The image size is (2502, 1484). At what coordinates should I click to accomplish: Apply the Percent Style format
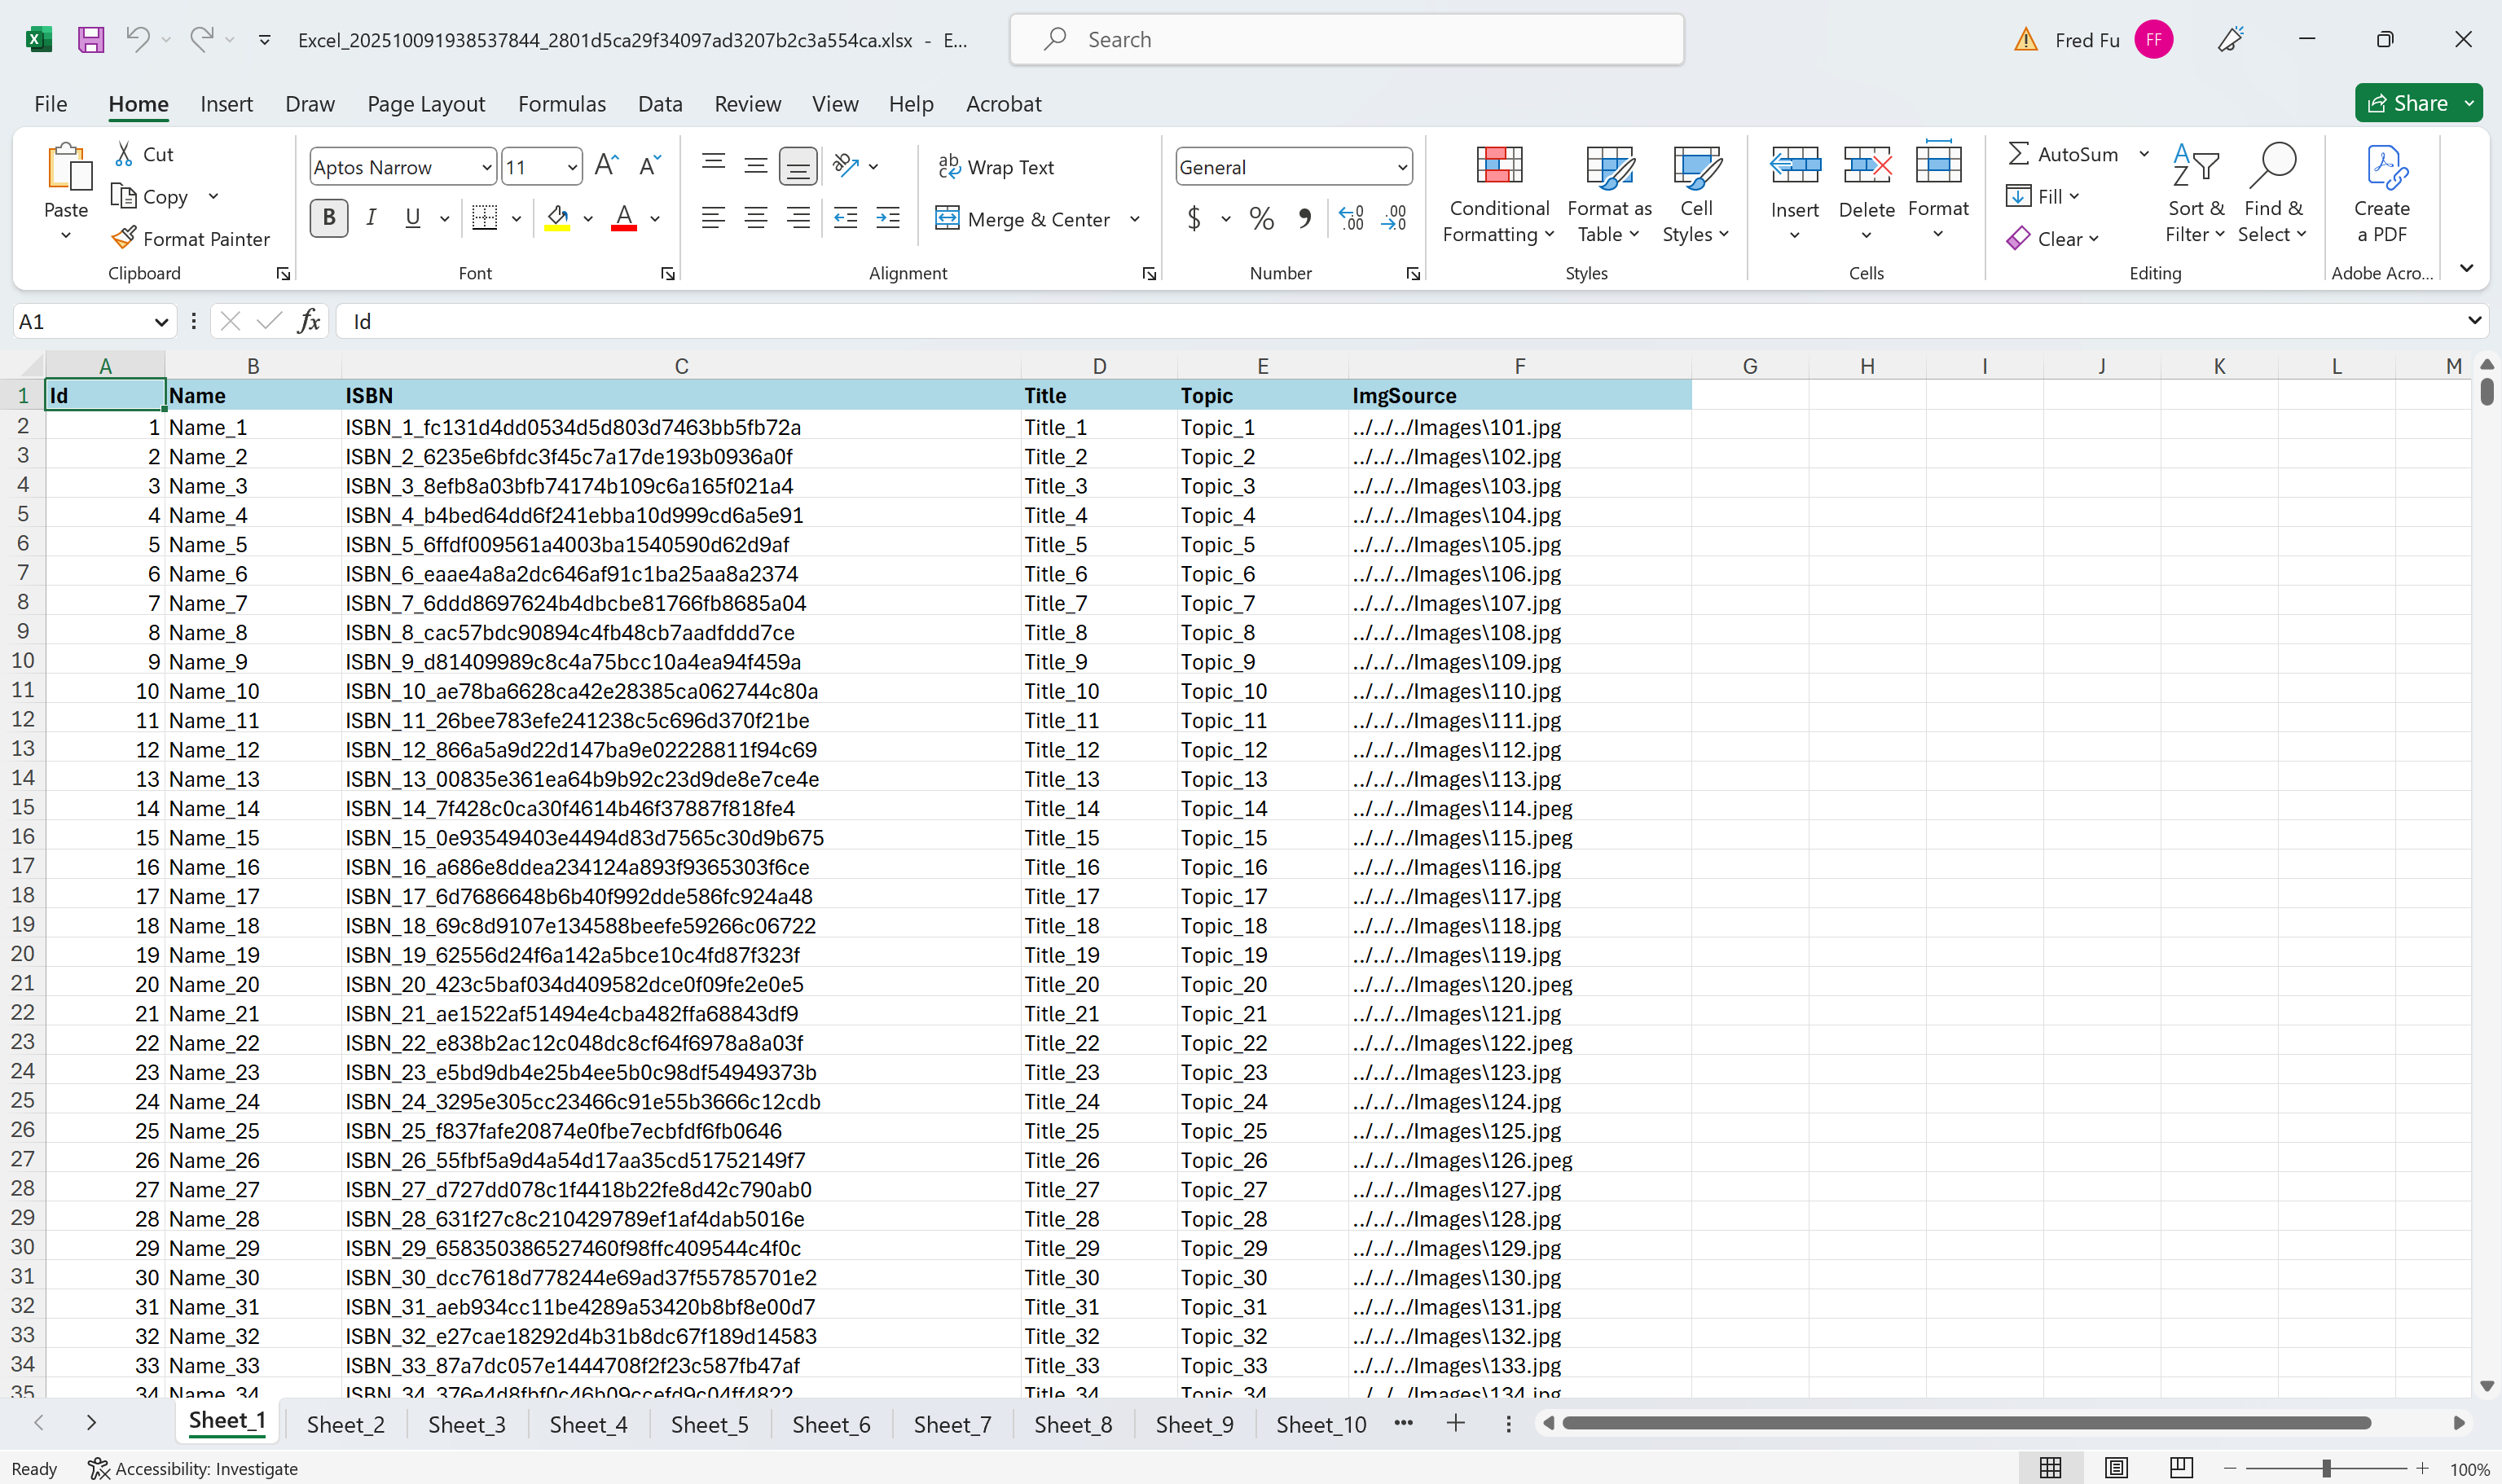click(1262, 218)
